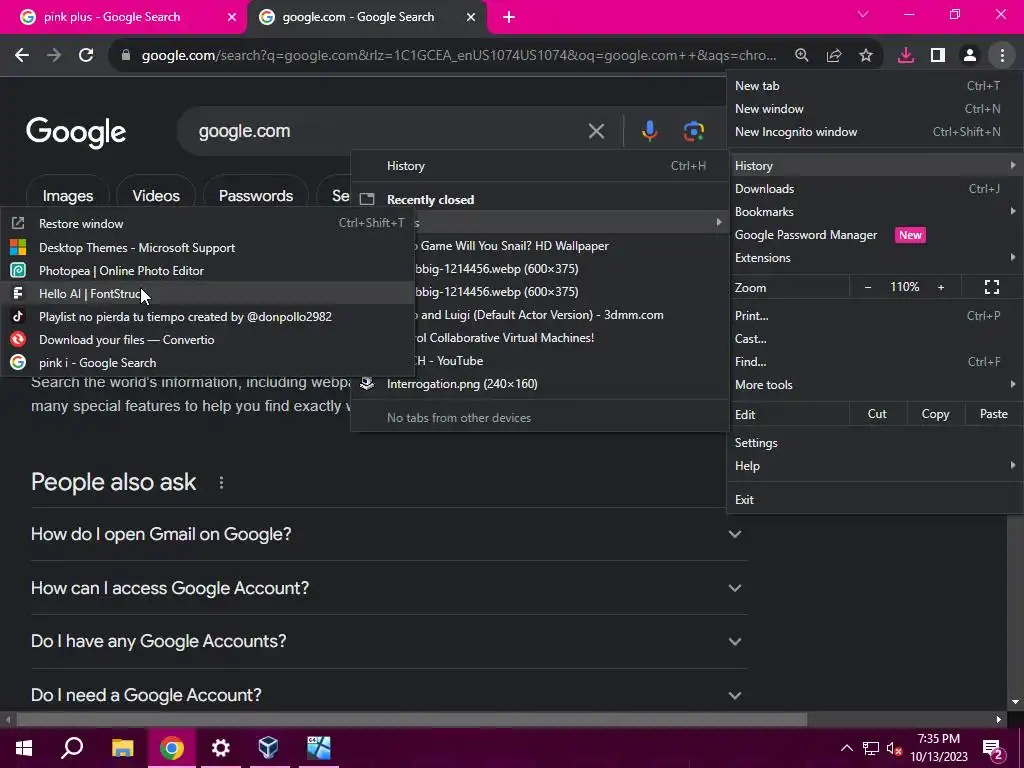Reopen Photopea Online Photo Editor
The image size is (1024, 768).
coord(207,270)
